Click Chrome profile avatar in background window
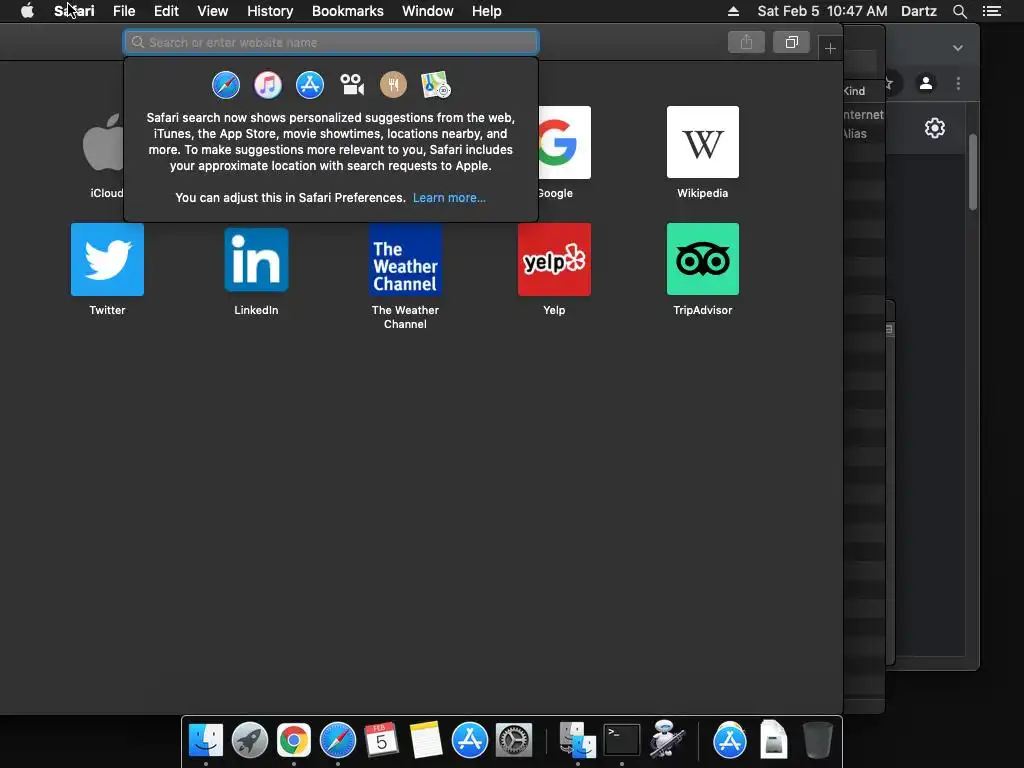 click(926, 84)
